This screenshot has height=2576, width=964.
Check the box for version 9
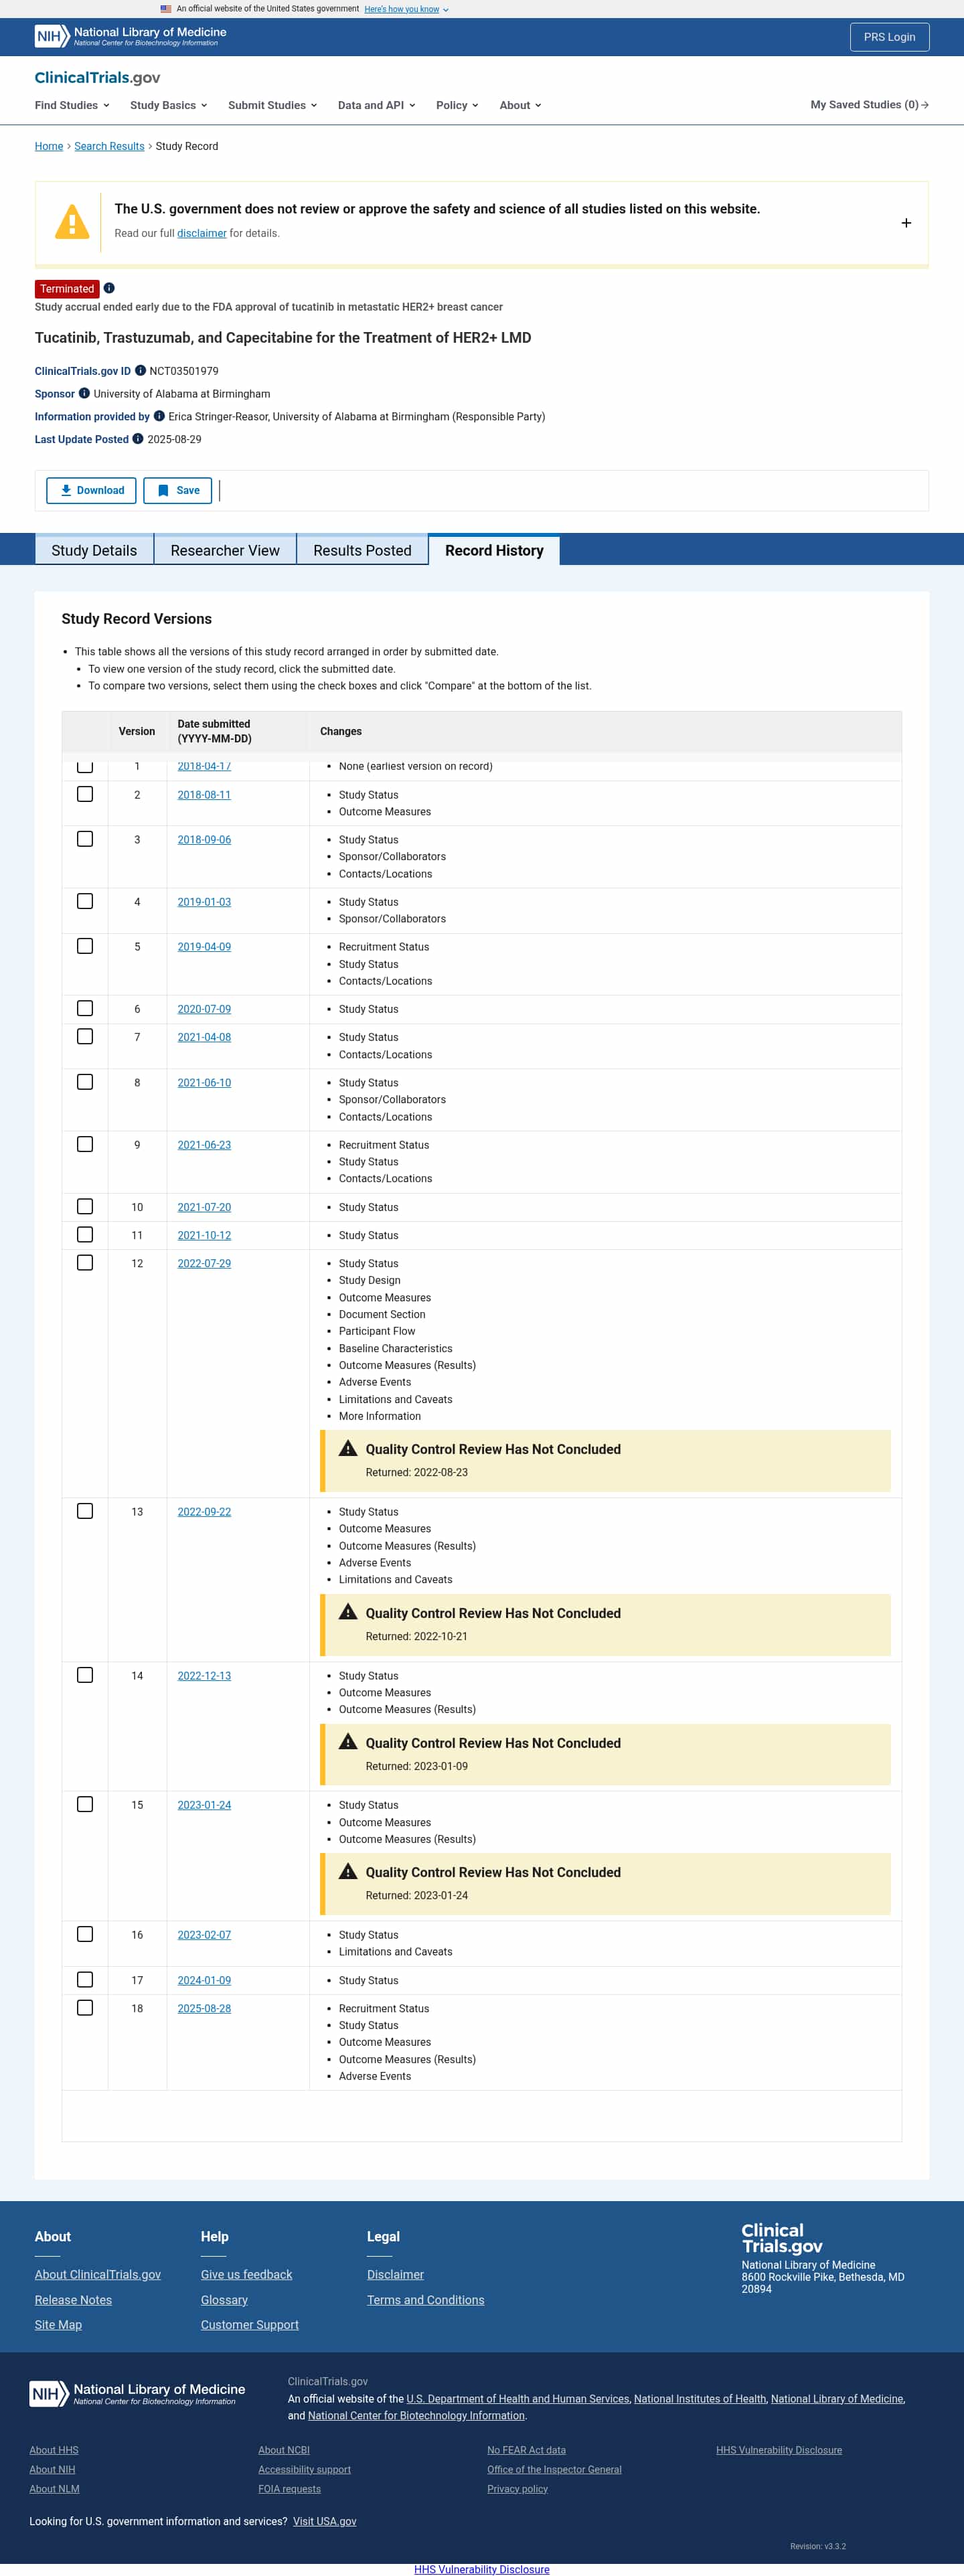point(85,1144)
